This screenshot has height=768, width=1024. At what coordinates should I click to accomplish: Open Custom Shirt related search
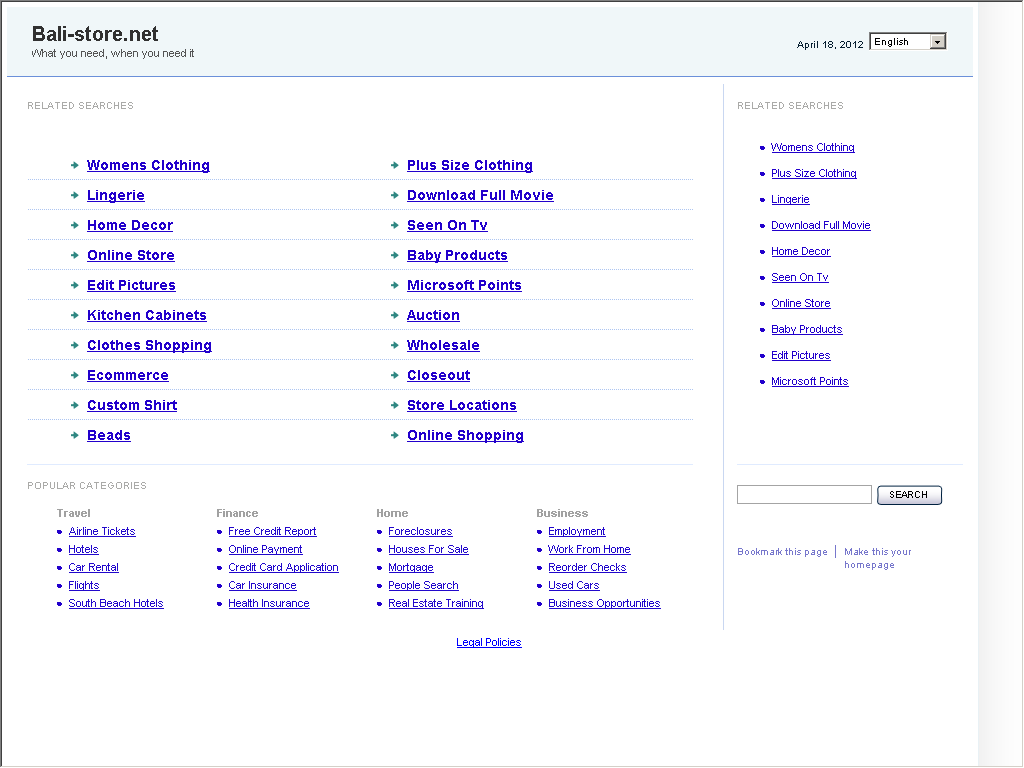pos(132,405)
